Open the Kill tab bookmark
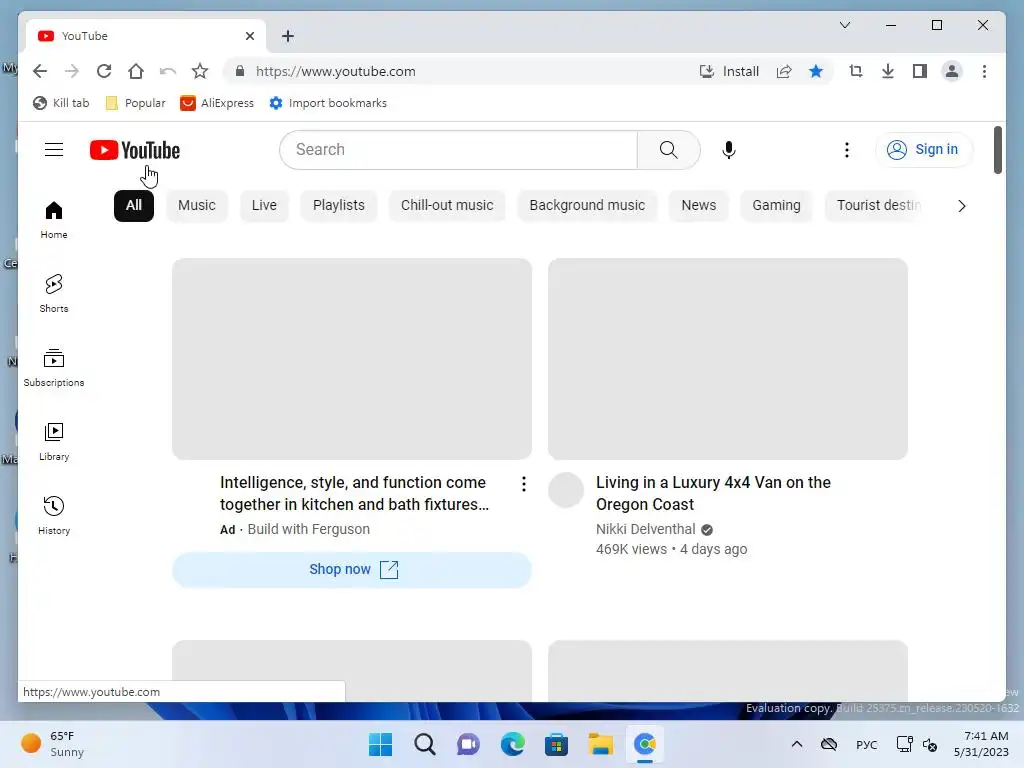Image resolution: width=1024 pixels, height=768 pixels. 61,103
